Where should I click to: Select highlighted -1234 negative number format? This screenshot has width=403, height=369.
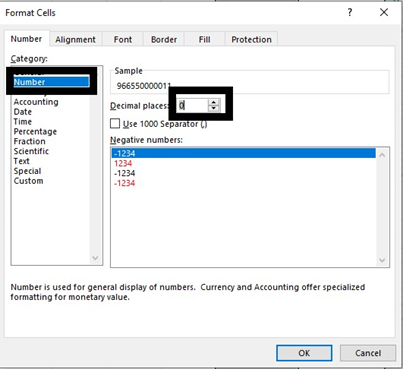click(x=244, y=153)
